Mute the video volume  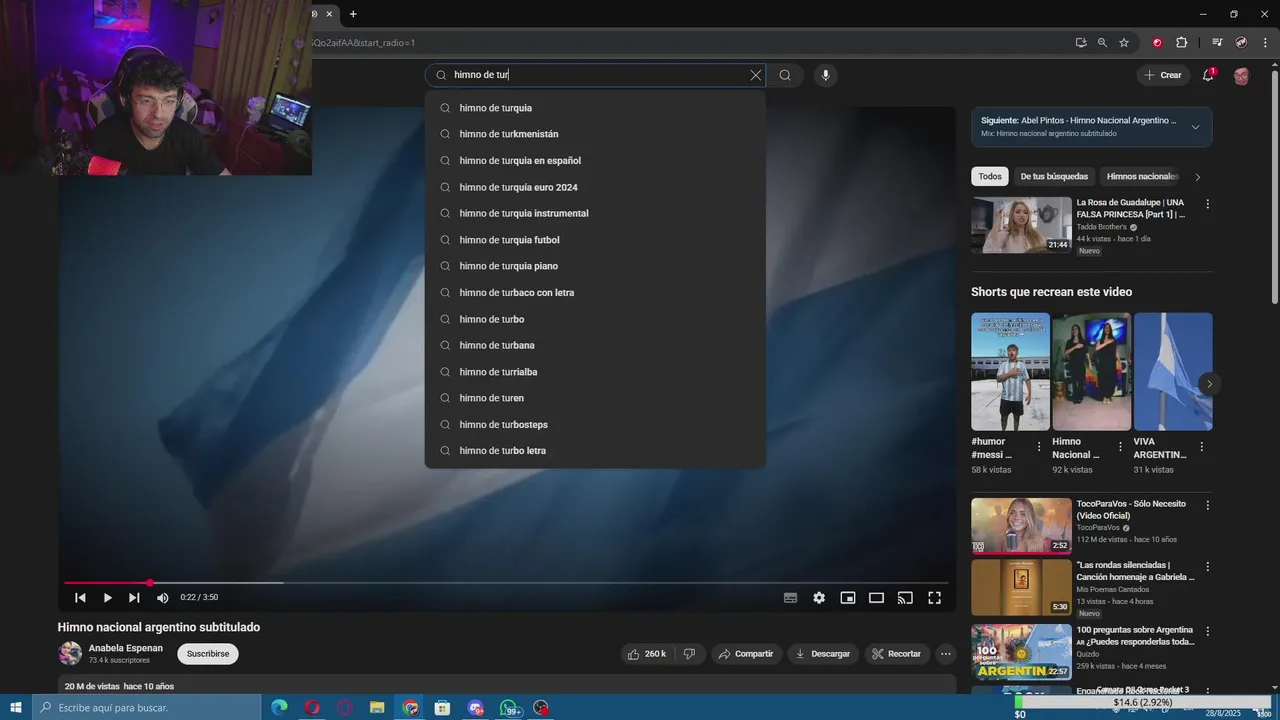(x=163, y=598)
